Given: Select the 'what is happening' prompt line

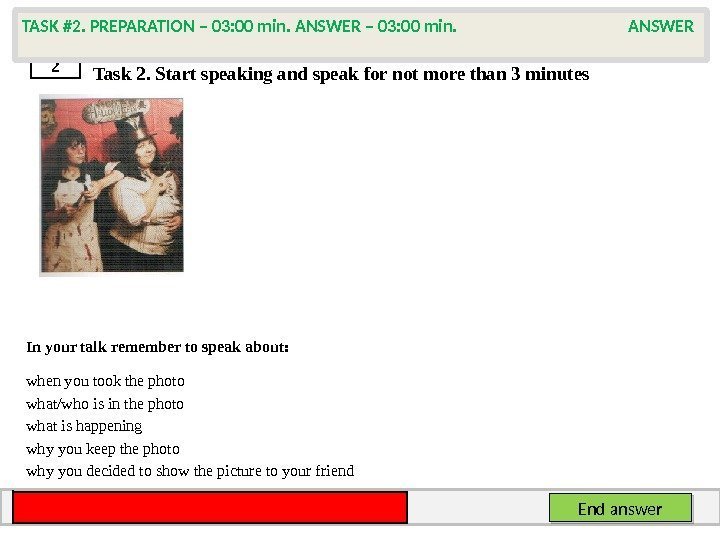Looking at the screenshot, I should click(84, 426).
